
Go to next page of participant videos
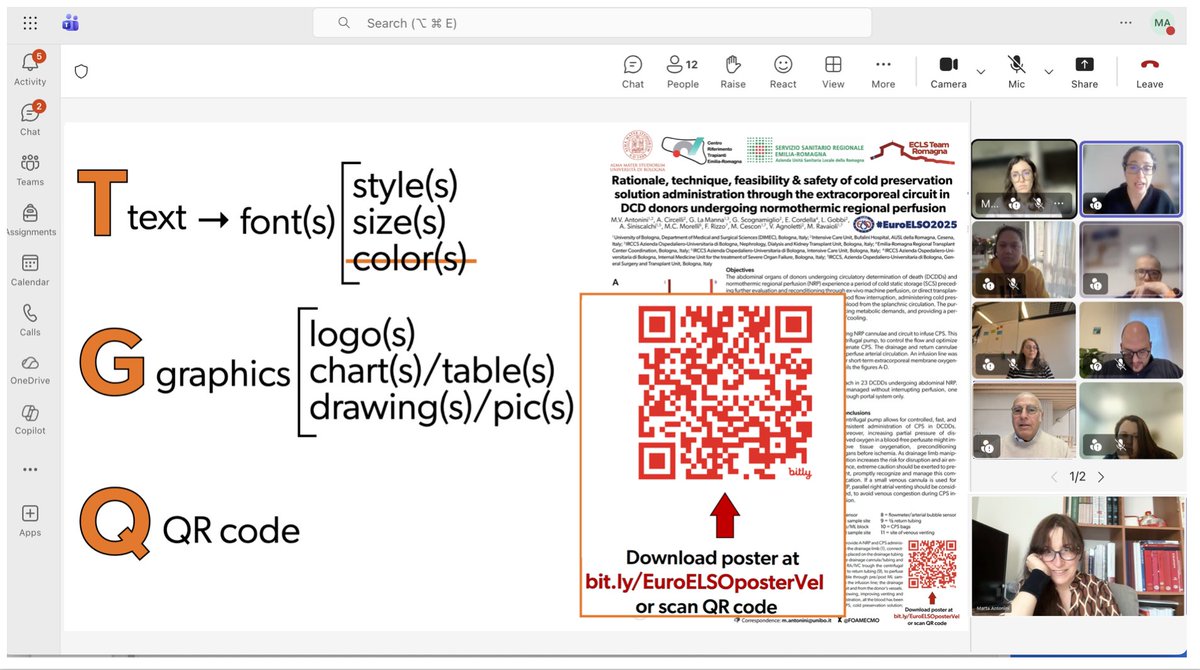click(1101, 477)
